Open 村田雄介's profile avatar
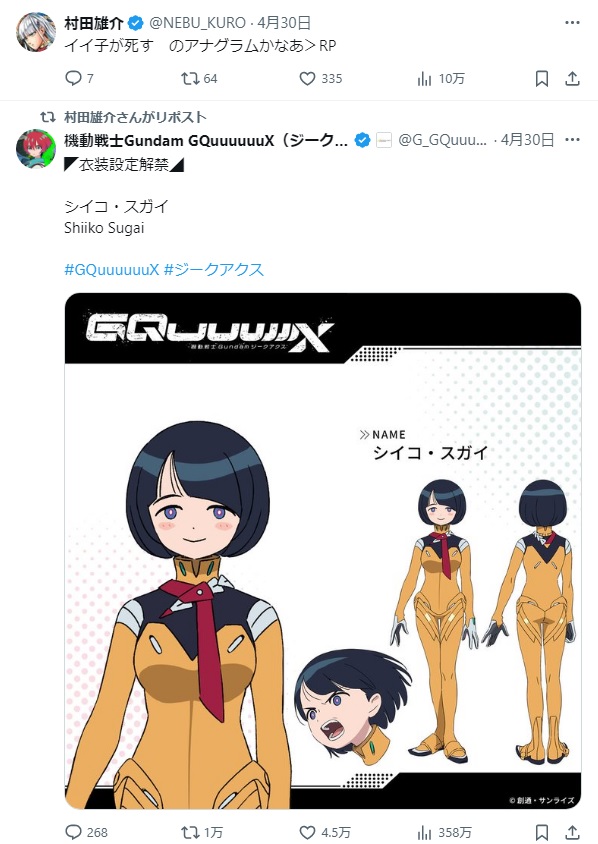Viewport: 598px width, 844px height. (x=36, y=32)
